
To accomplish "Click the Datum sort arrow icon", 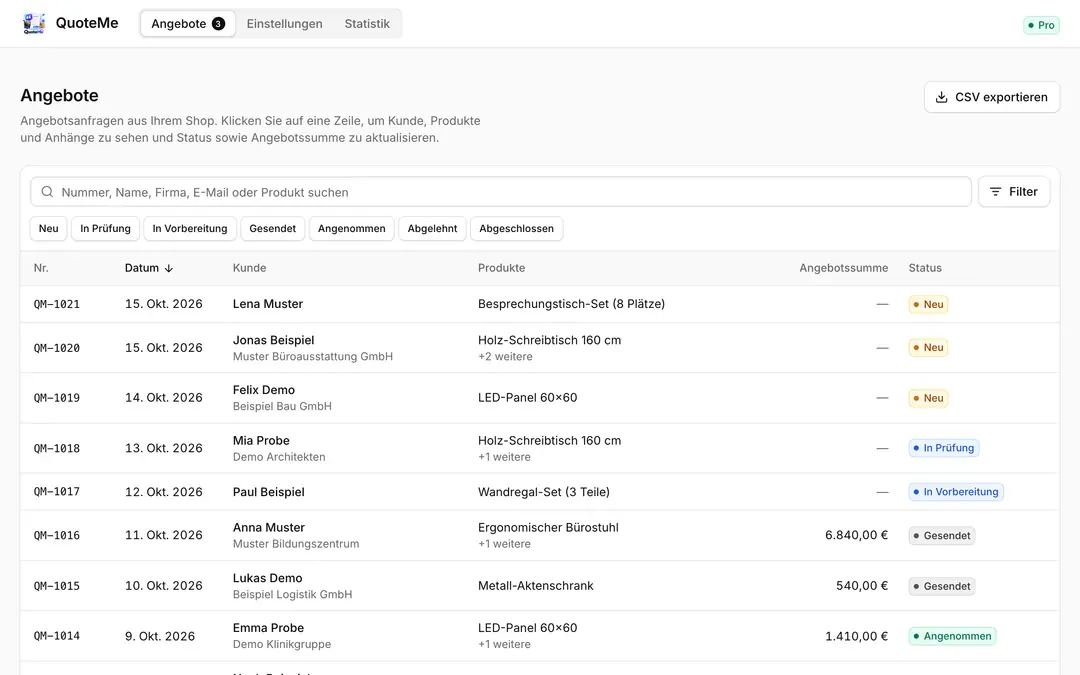I will coord(169,269).
